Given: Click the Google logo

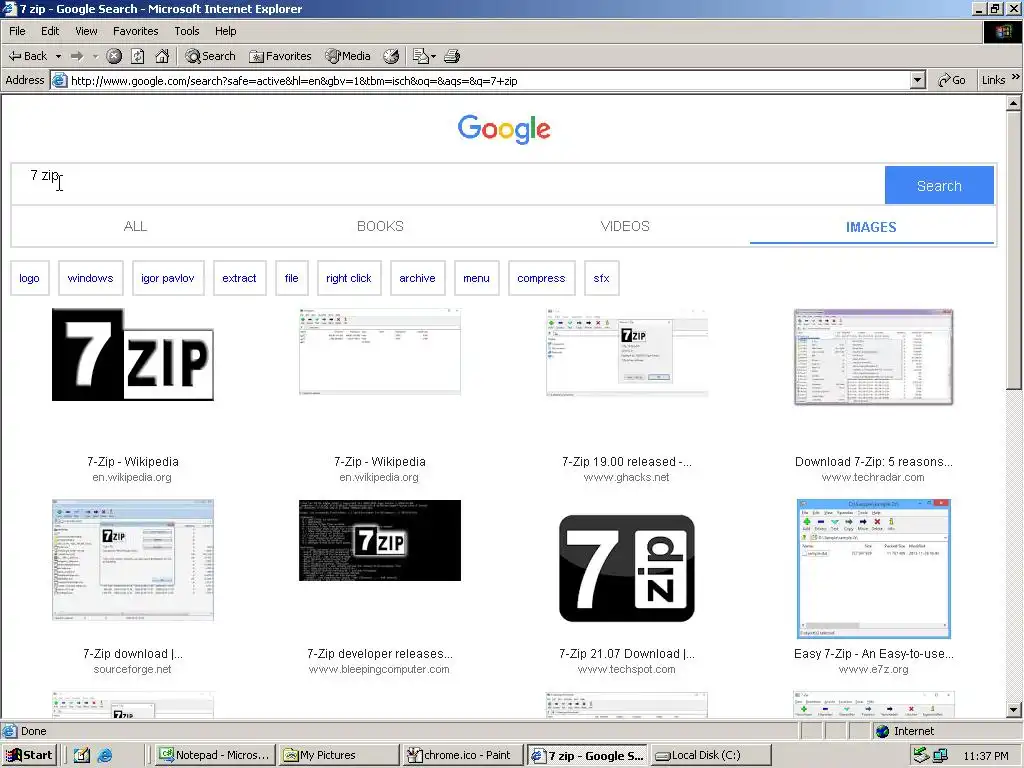Looking at the screenshot, I should pyautogui.click(x=504, y=129).
